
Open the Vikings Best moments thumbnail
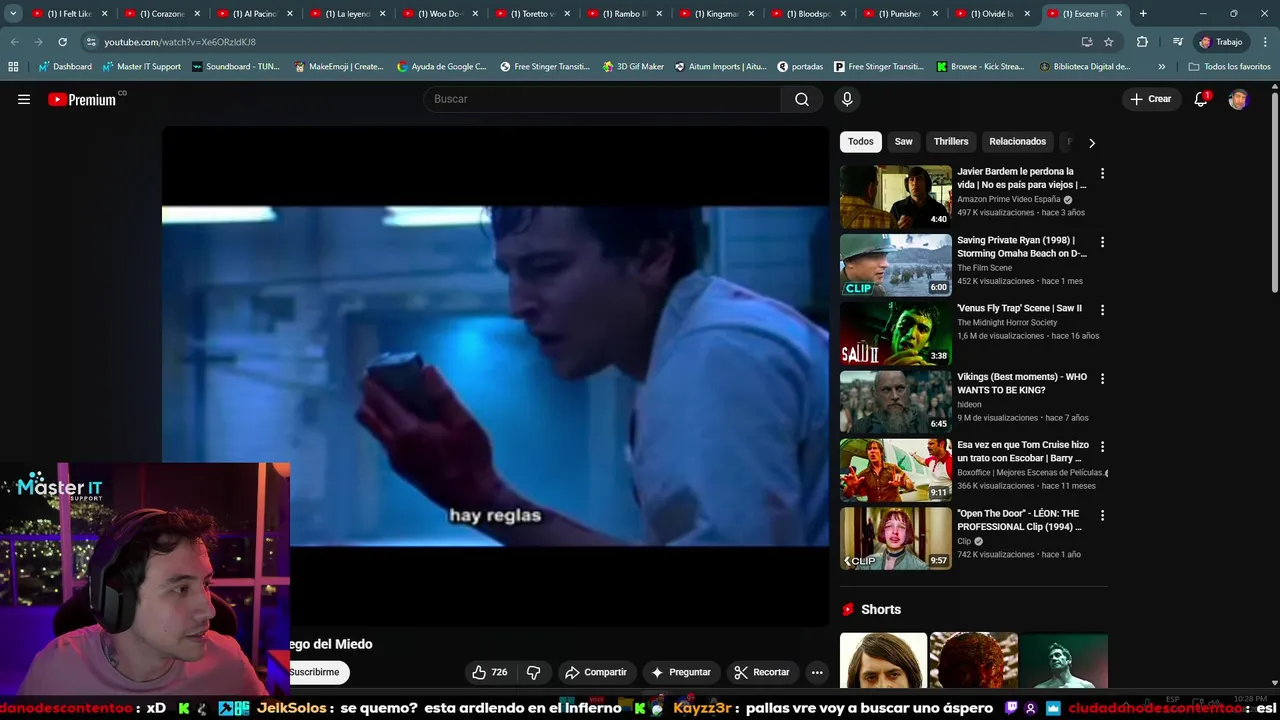tap(896, 402)
